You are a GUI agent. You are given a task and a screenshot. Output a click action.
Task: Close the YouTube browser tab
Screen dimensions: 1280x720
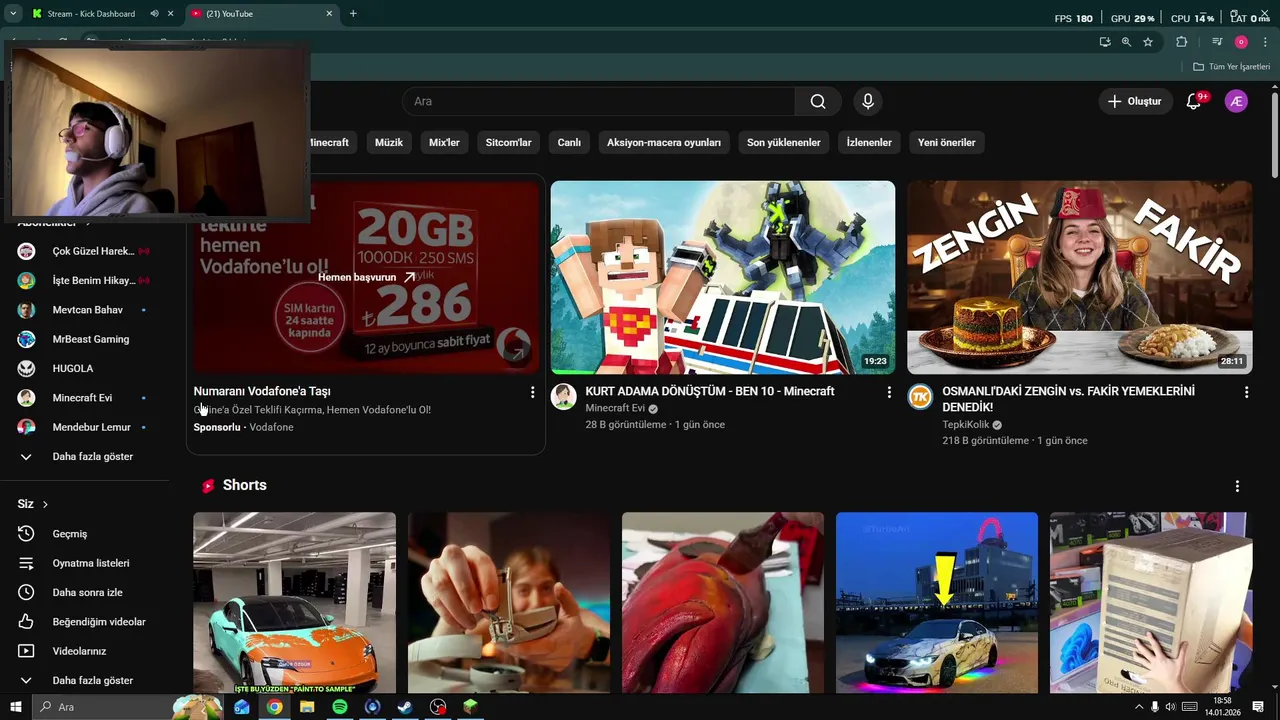click(330, 14)
